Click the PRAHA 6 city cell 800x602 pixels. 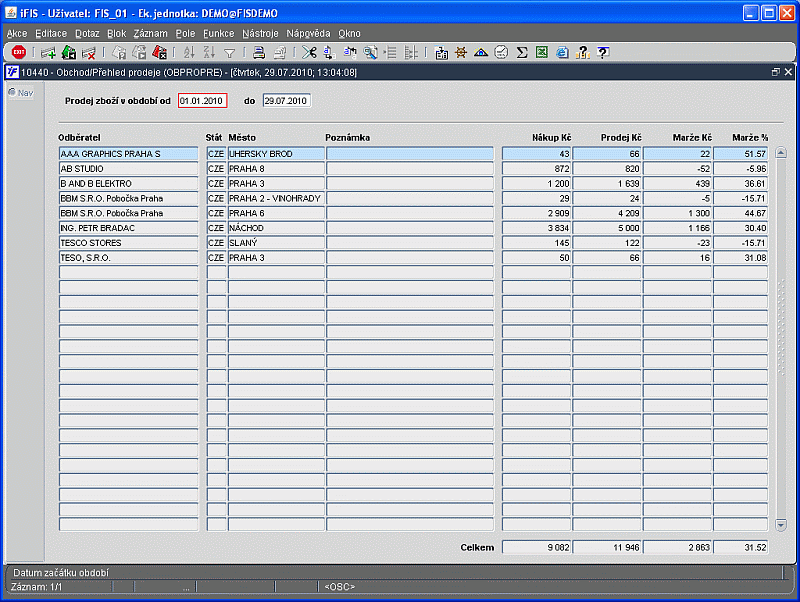point(276,213)
